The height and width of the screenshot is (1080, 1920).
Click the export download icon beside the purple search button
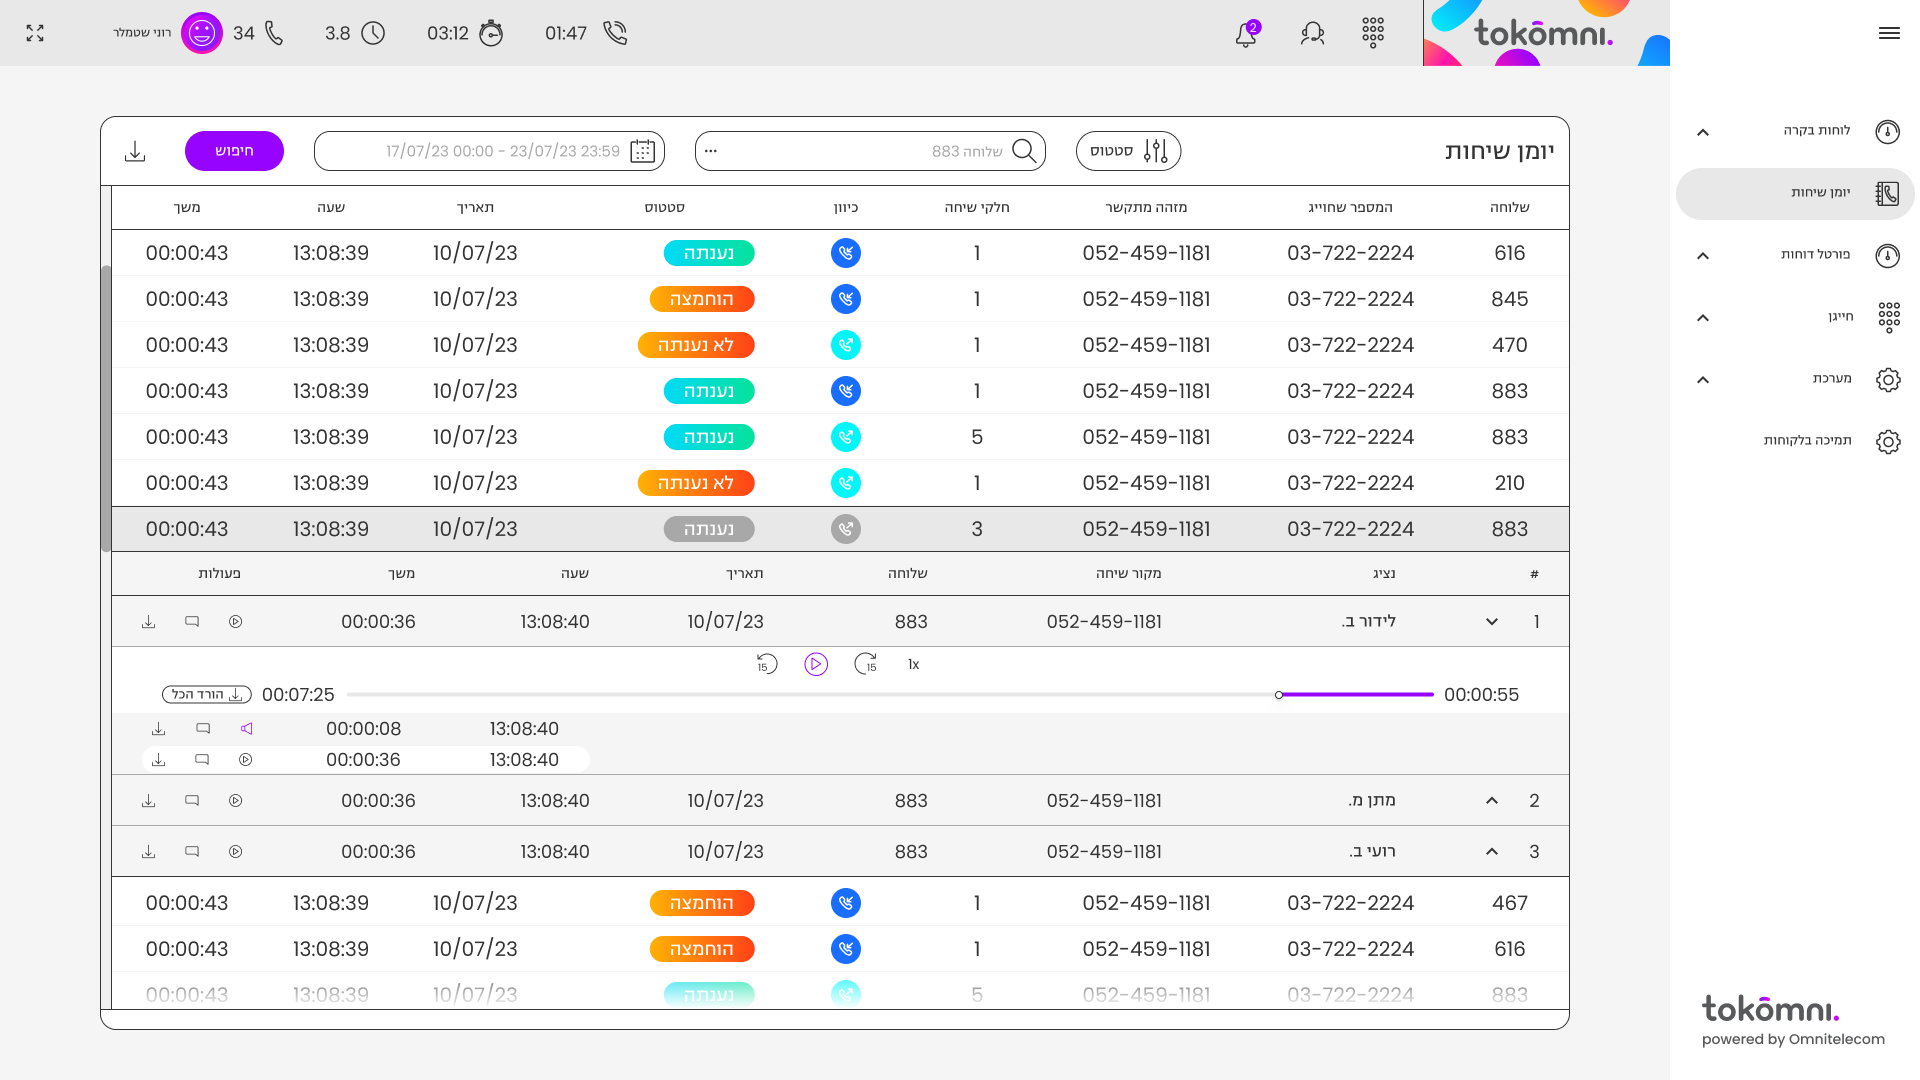[135, 151]
